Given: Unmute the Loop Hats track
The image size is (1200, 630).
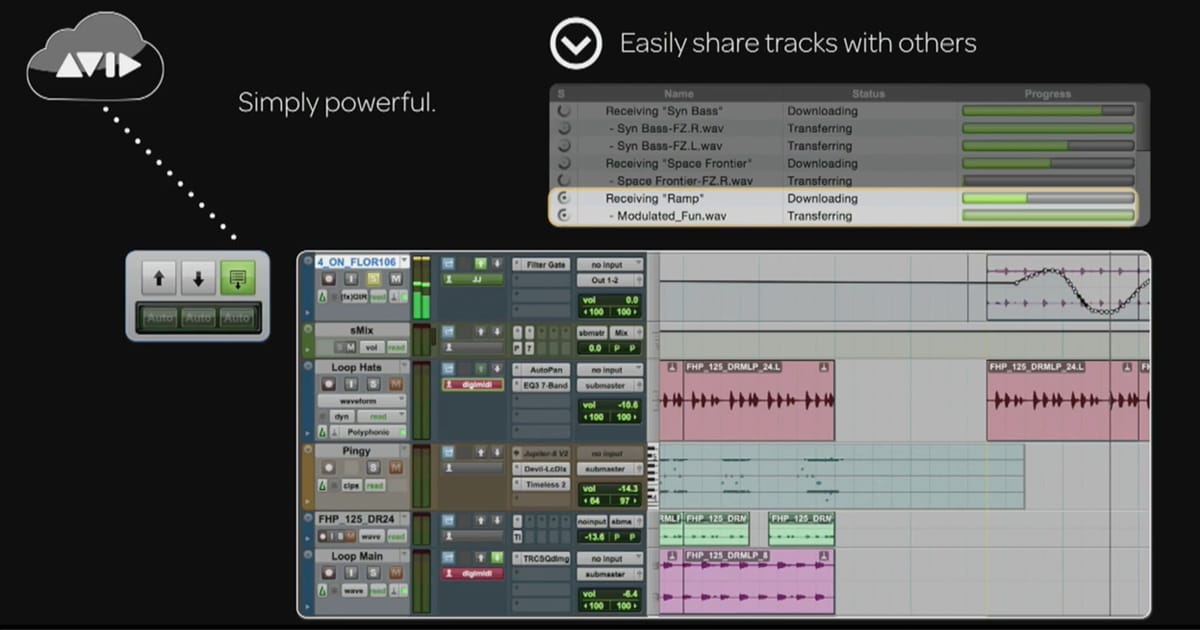Looking at the screenshot, I should [395, 384].
